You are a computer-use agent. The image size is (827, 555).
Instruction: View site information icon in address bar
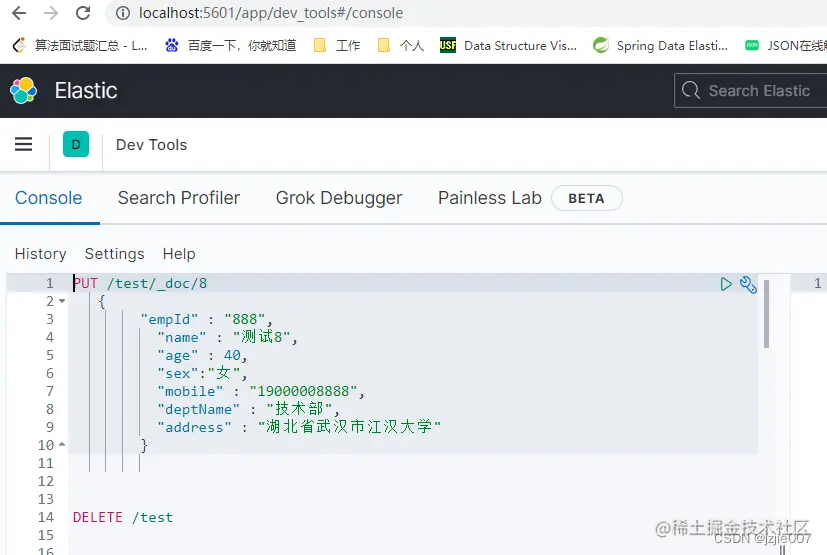(x=123, y=13)
